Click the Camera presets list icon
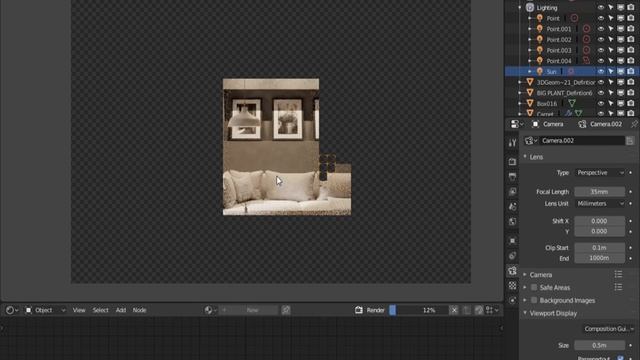Screen dimensions: 640x360 click(618, 275)
